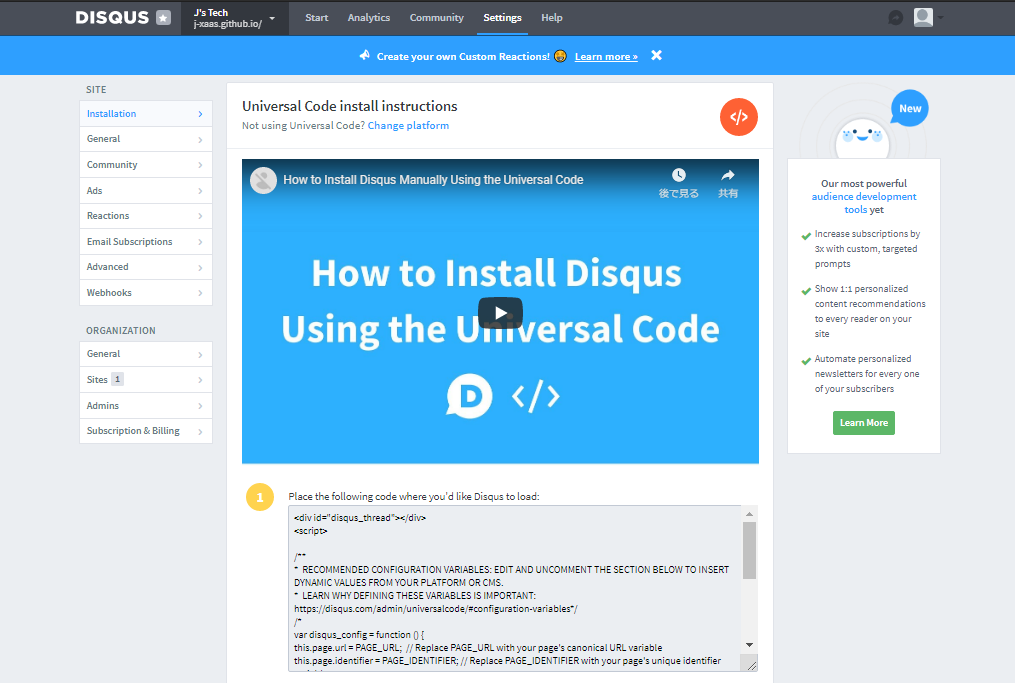Screen dimensions: 1015x683
Task: Click the orange Universal Code icon
Action: pyautogui.click(x=739, y=117)
